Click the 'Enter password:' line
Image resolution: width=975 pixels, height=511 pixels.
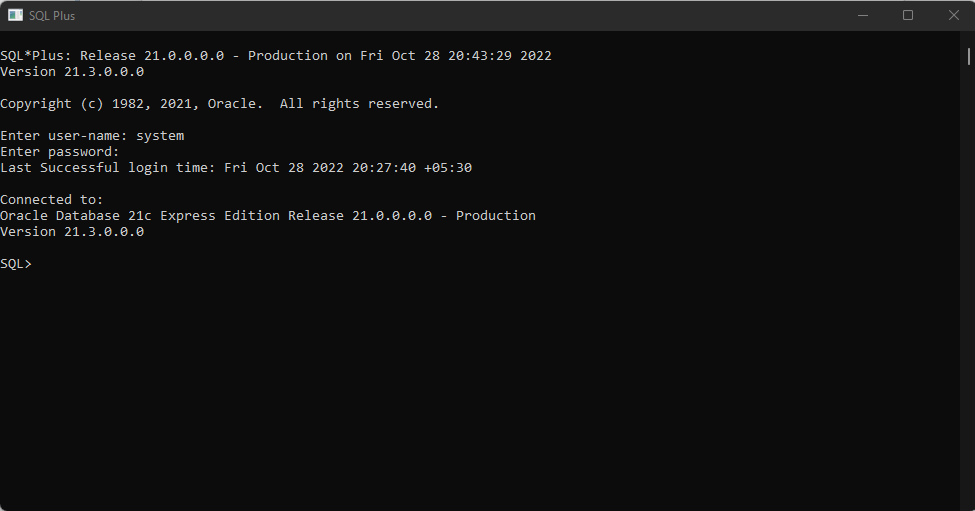coord(60,152)
